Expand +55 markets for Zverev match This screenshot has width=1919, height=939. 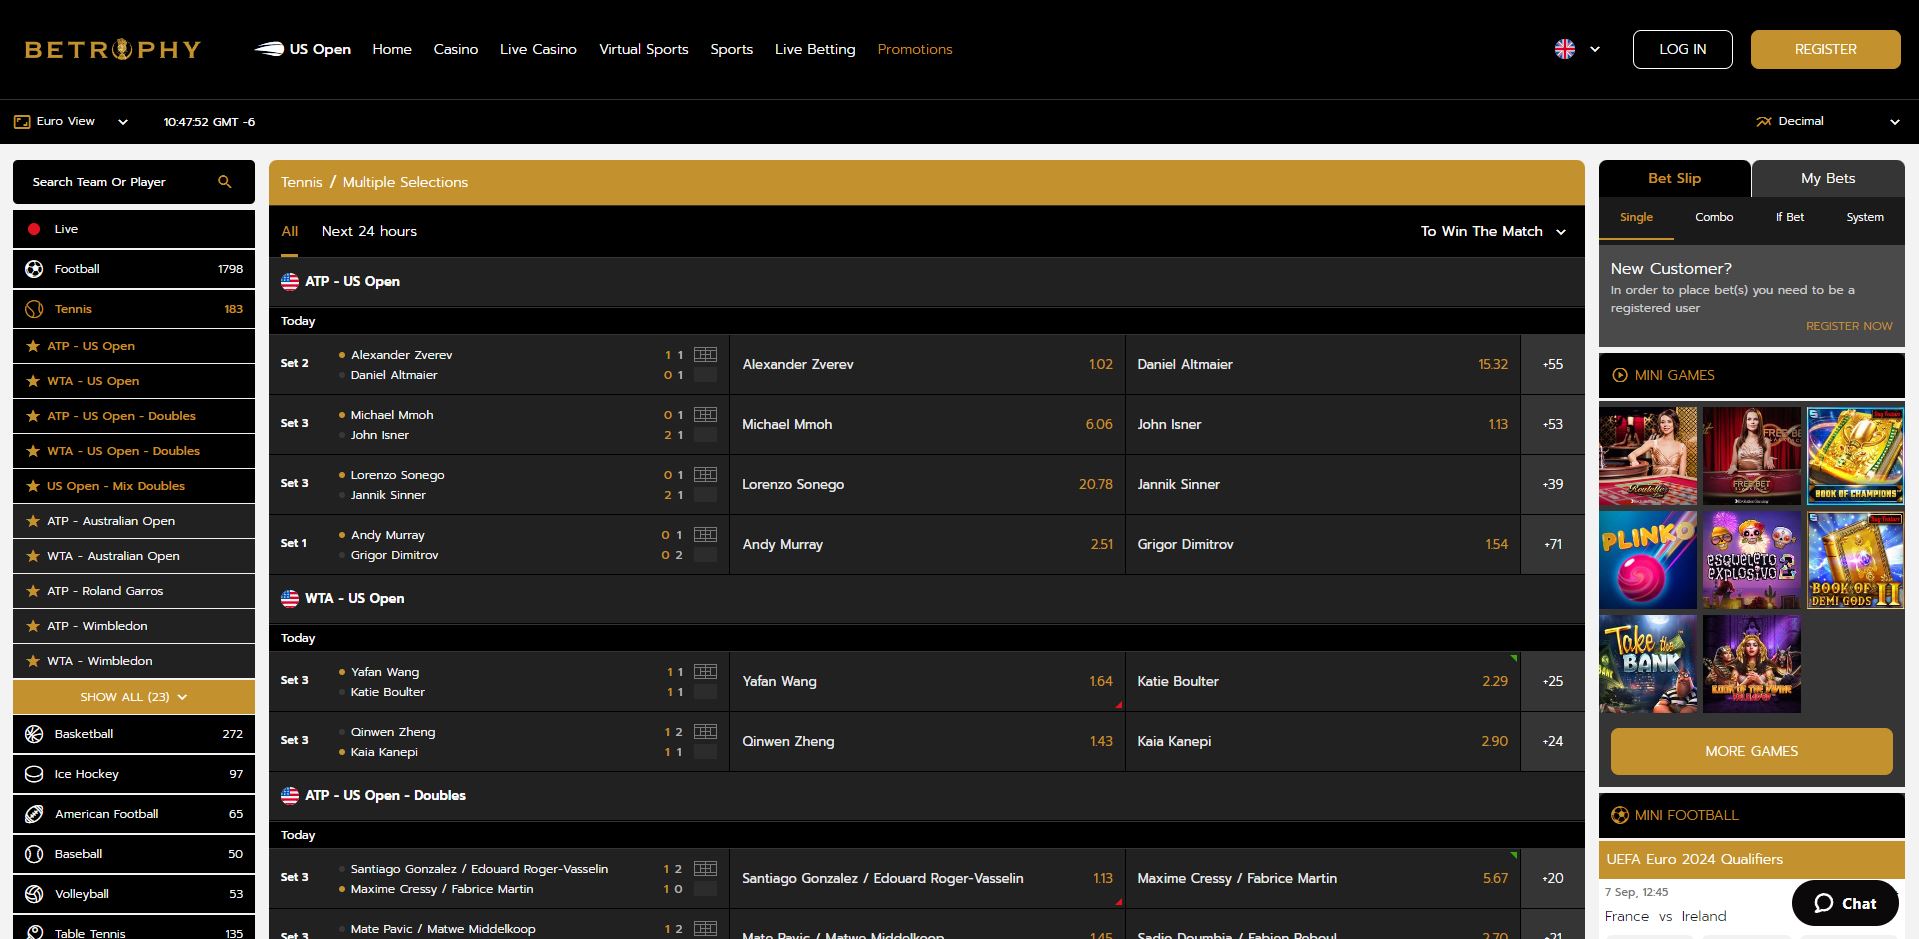click(x=1553, y=364)
